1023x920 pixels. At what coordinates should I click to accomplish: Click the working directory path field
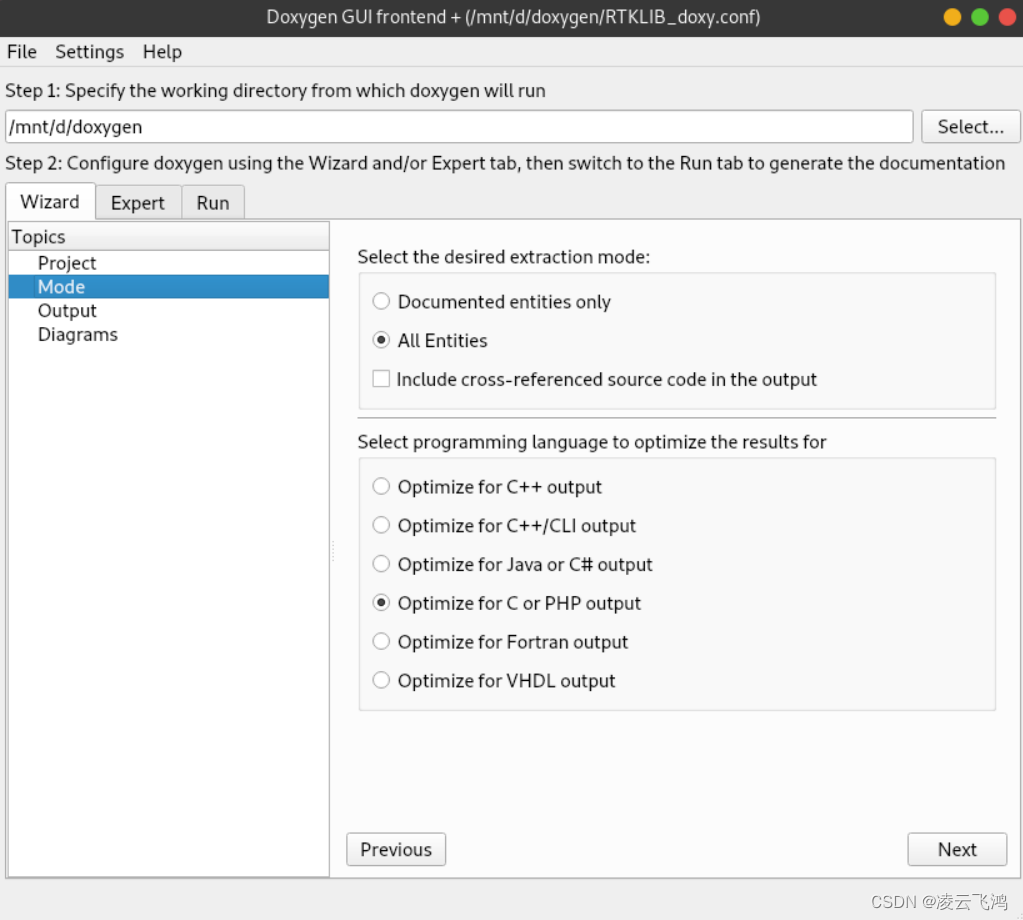[458, 127]
